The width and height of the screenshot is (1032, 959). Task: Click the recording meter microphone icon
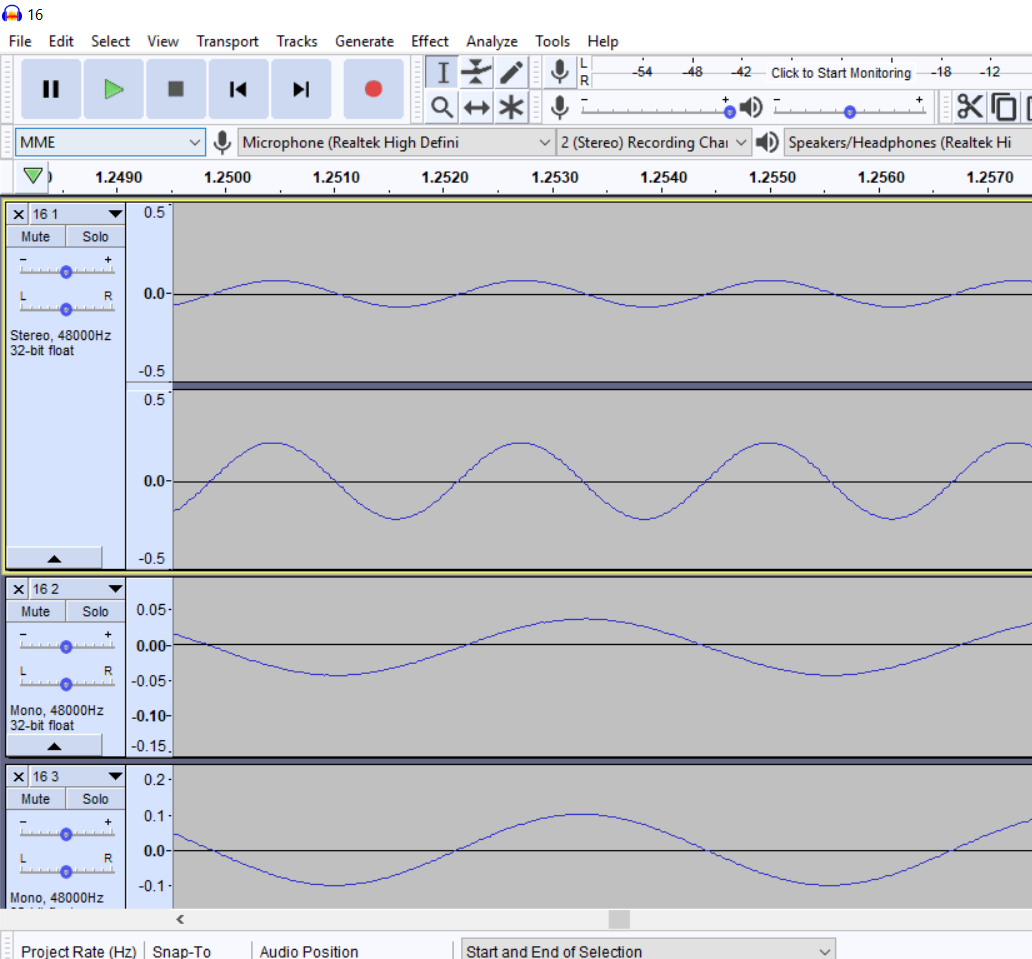560,72
